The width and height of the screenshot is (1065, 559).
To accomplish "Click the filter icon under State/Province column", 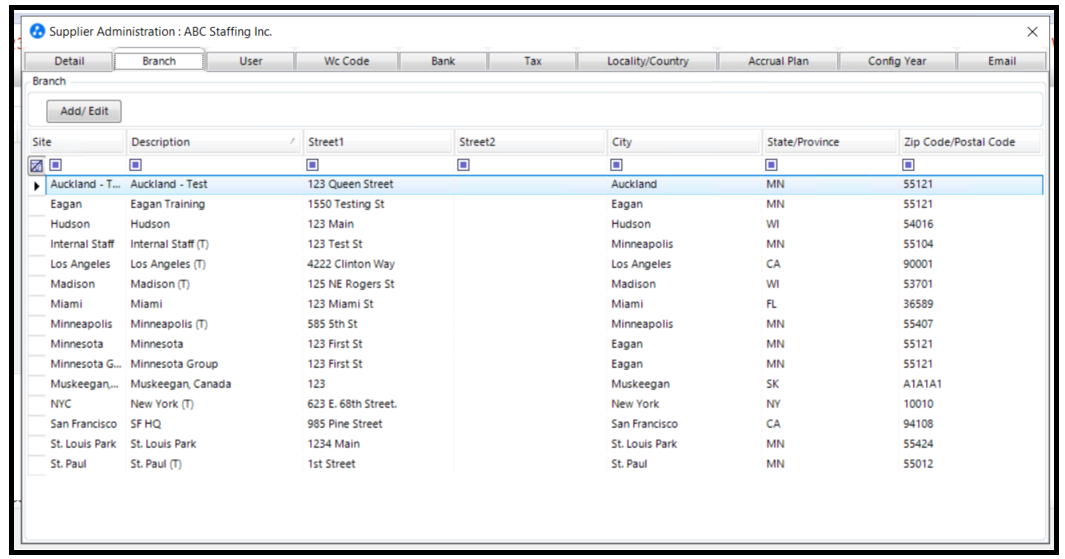I will tap(772, 164).
